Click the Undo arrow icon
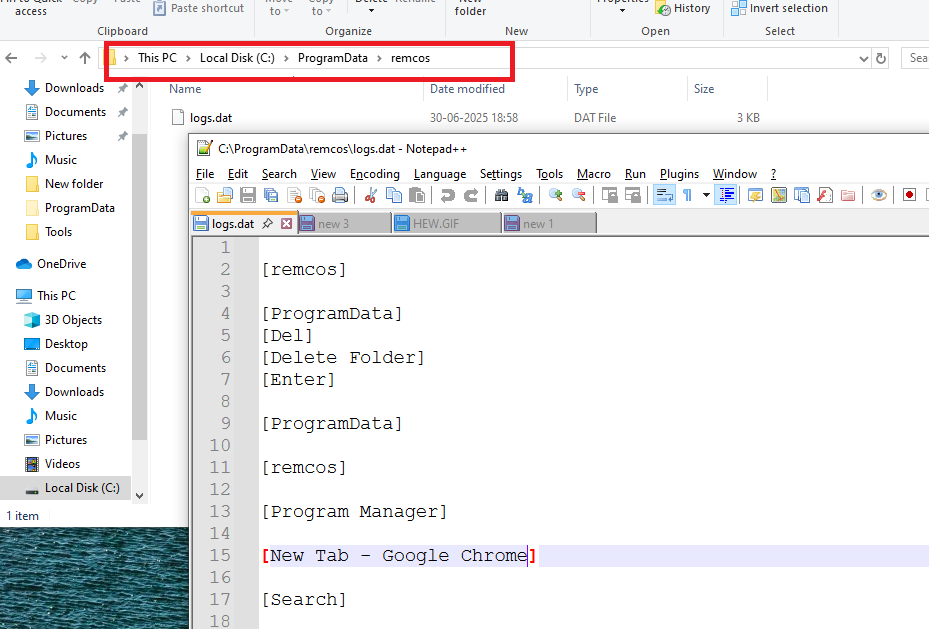Viewport: 929px width, 629px height. coord(448,195)
